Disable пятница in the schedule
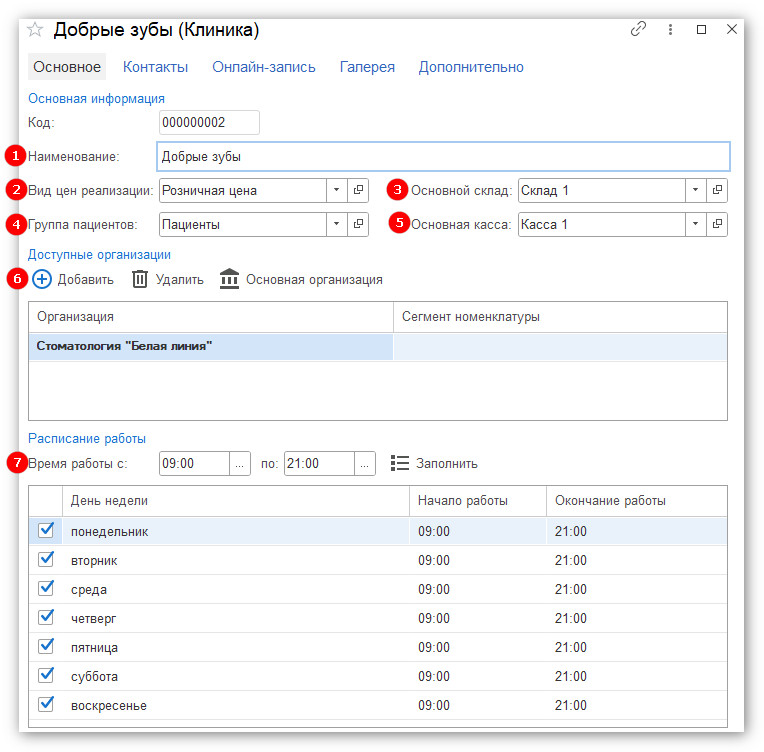The image size is (764, 752). [x=46, y=646]
